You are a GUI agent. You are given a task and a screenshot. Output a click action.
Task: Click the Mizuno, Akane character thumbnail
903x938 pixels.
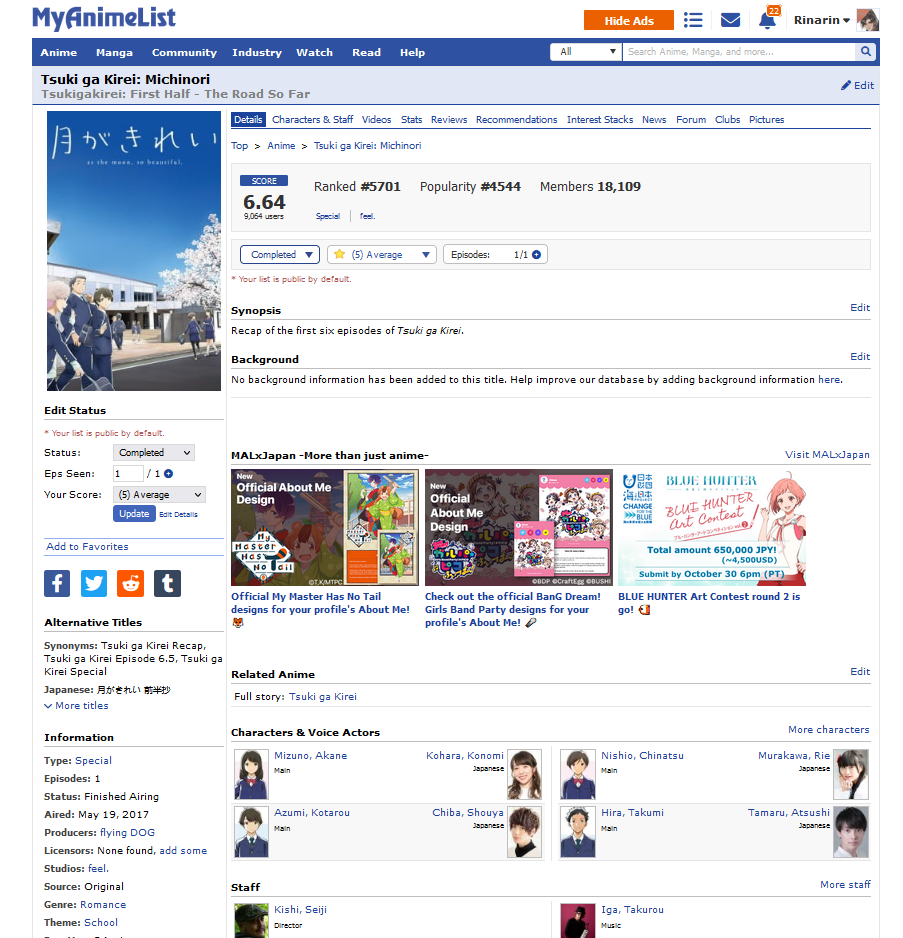click(251, 774)
